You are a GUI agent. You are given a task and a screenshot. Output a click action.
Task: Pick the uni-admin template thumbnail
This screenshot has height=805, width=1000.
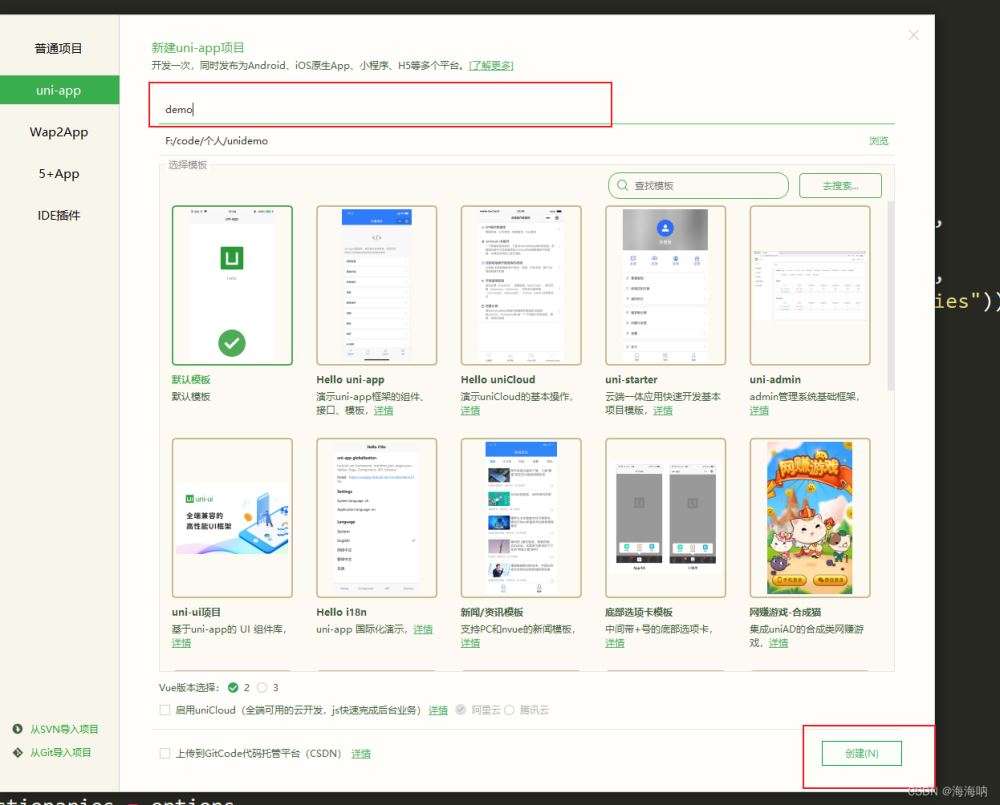click(x=809, y=286)
